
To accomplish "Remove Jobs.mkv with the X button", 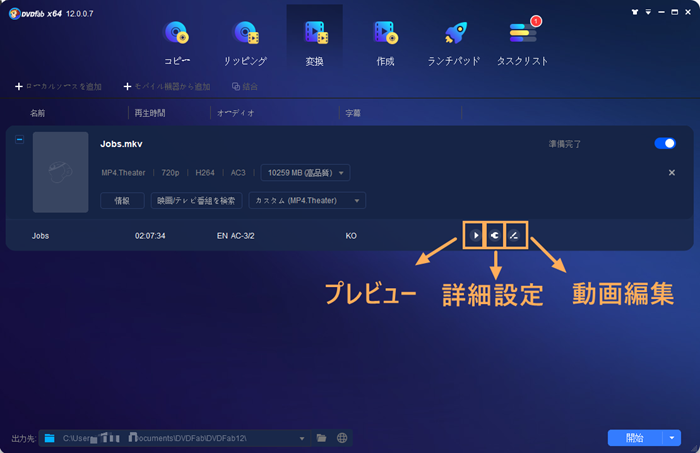I will (x=672, y=173).
